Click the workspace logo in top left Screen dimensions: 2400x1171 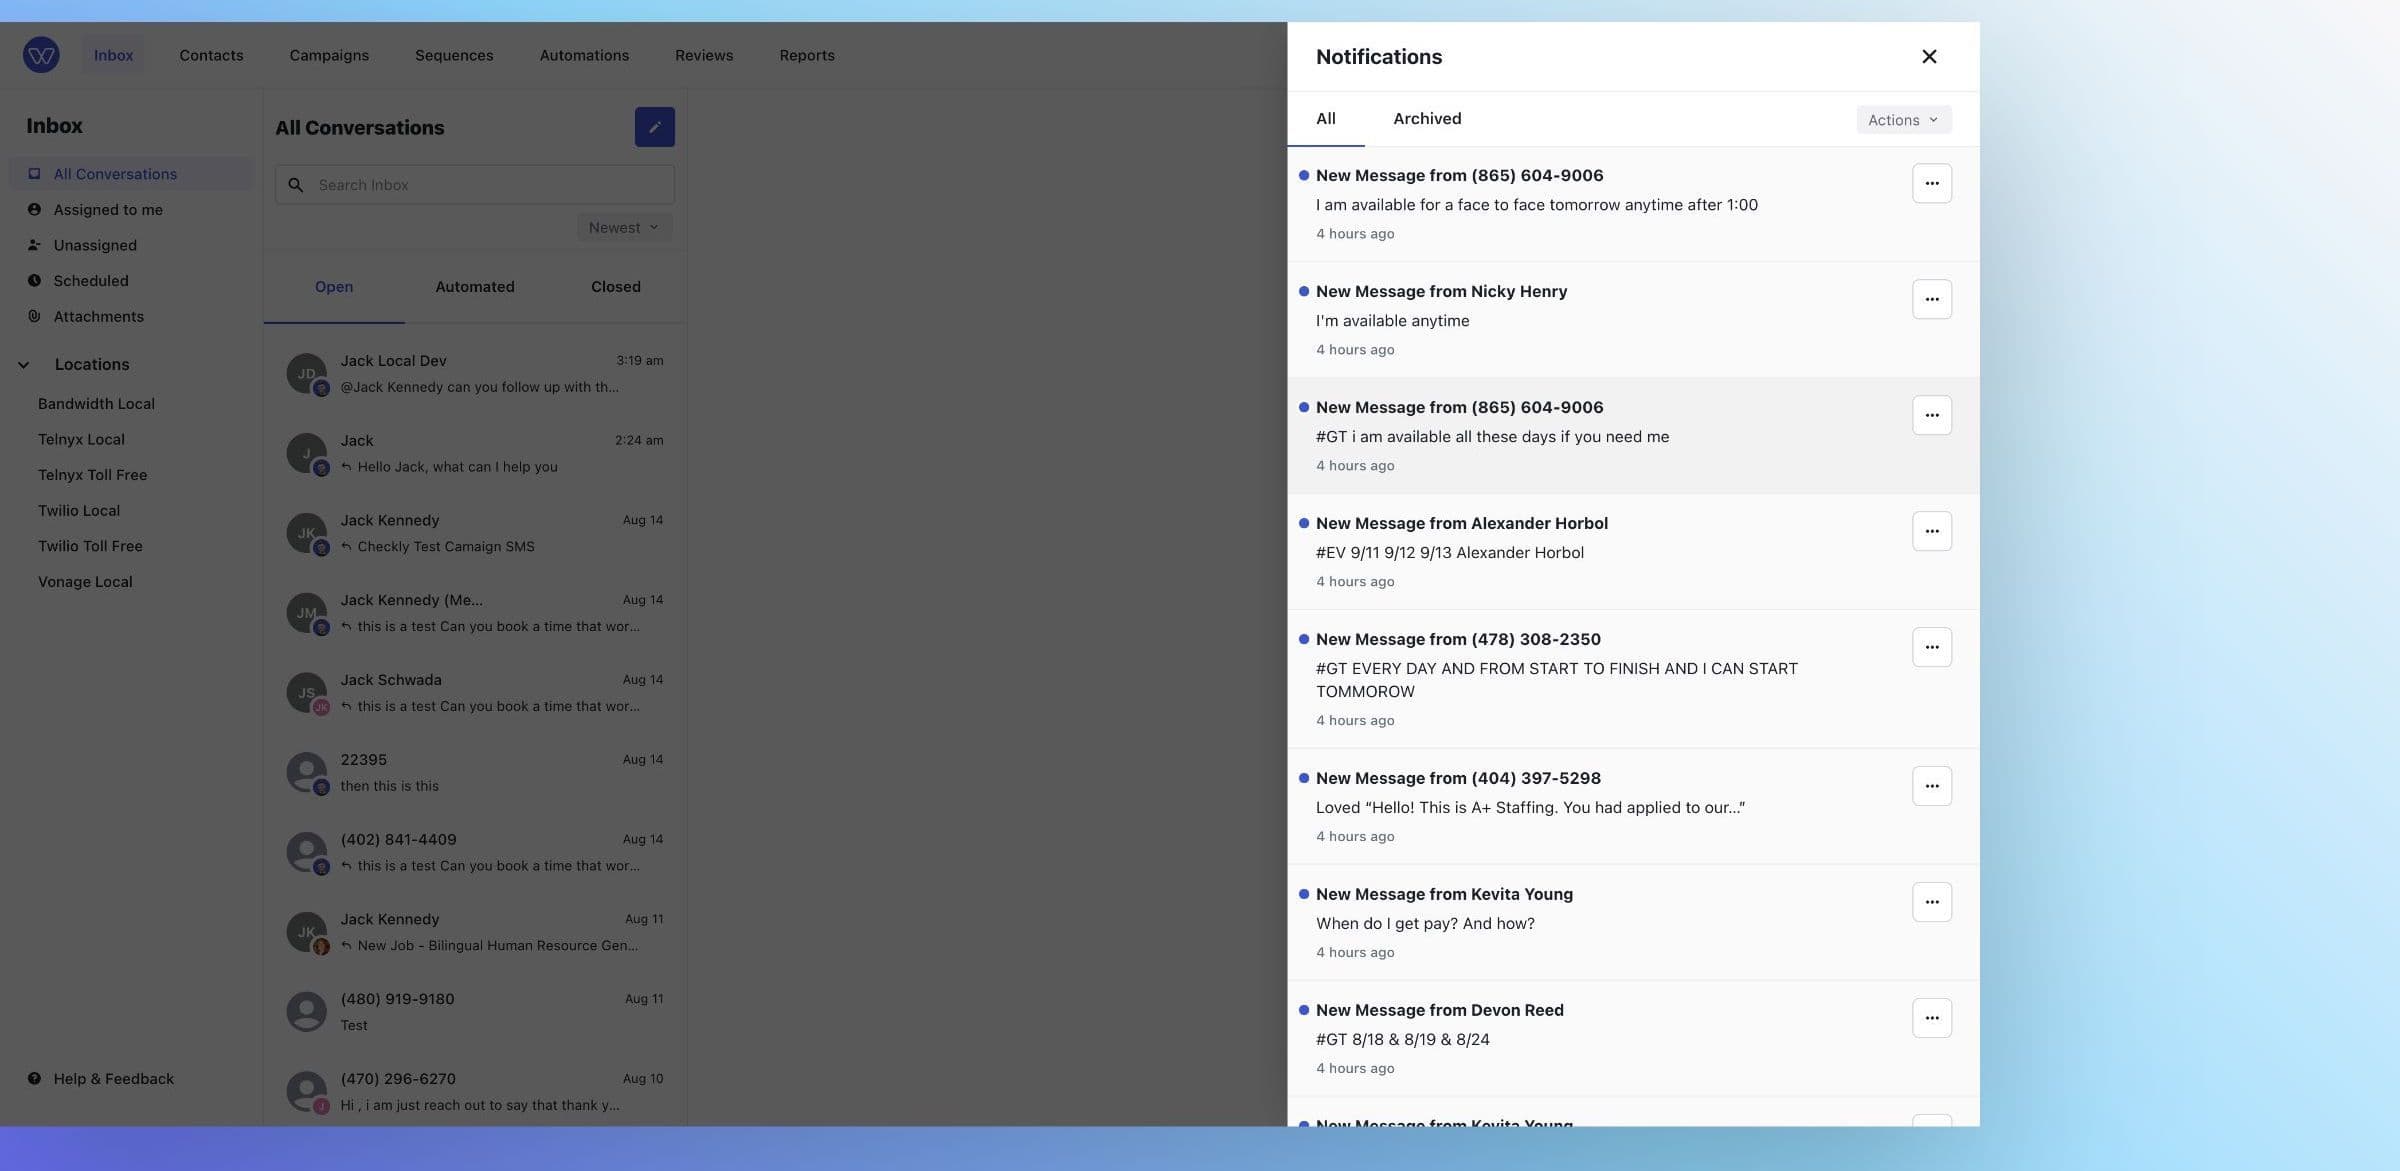(41, 55)
